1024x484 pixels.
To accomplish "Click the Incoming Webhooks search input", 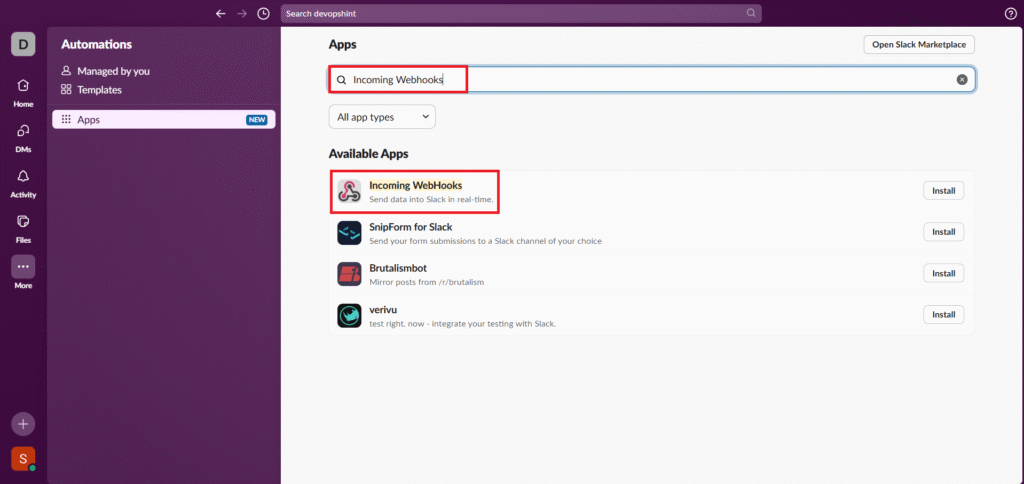I will point(652,79).
